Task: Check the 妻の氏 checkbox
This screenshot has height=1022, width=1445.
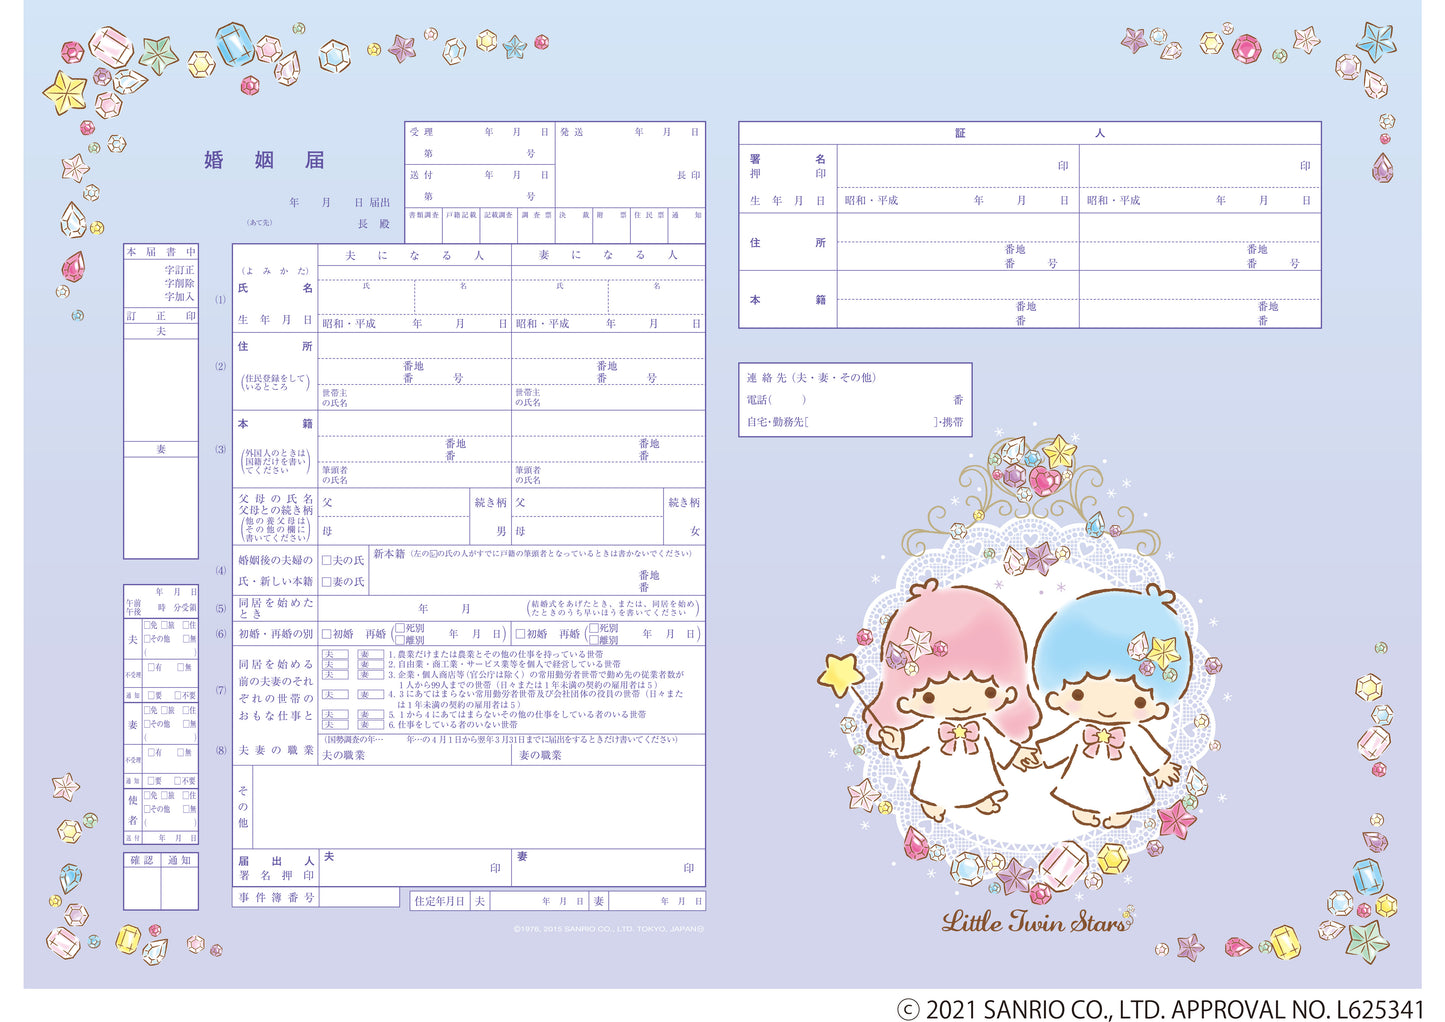Action: pos(327,581)
